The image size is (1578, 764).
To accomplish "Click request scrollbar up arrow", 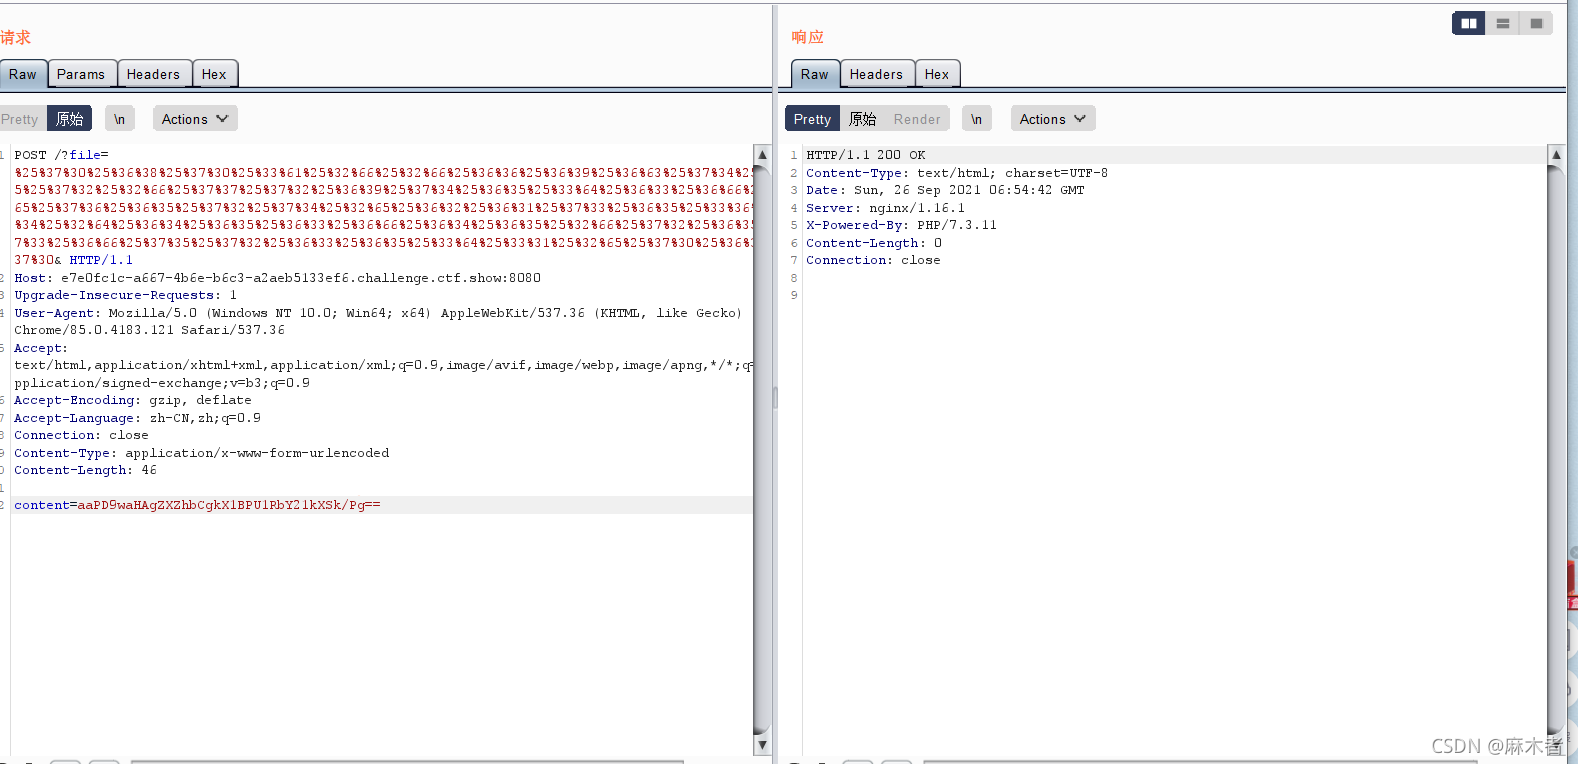I will pos(762,155).
